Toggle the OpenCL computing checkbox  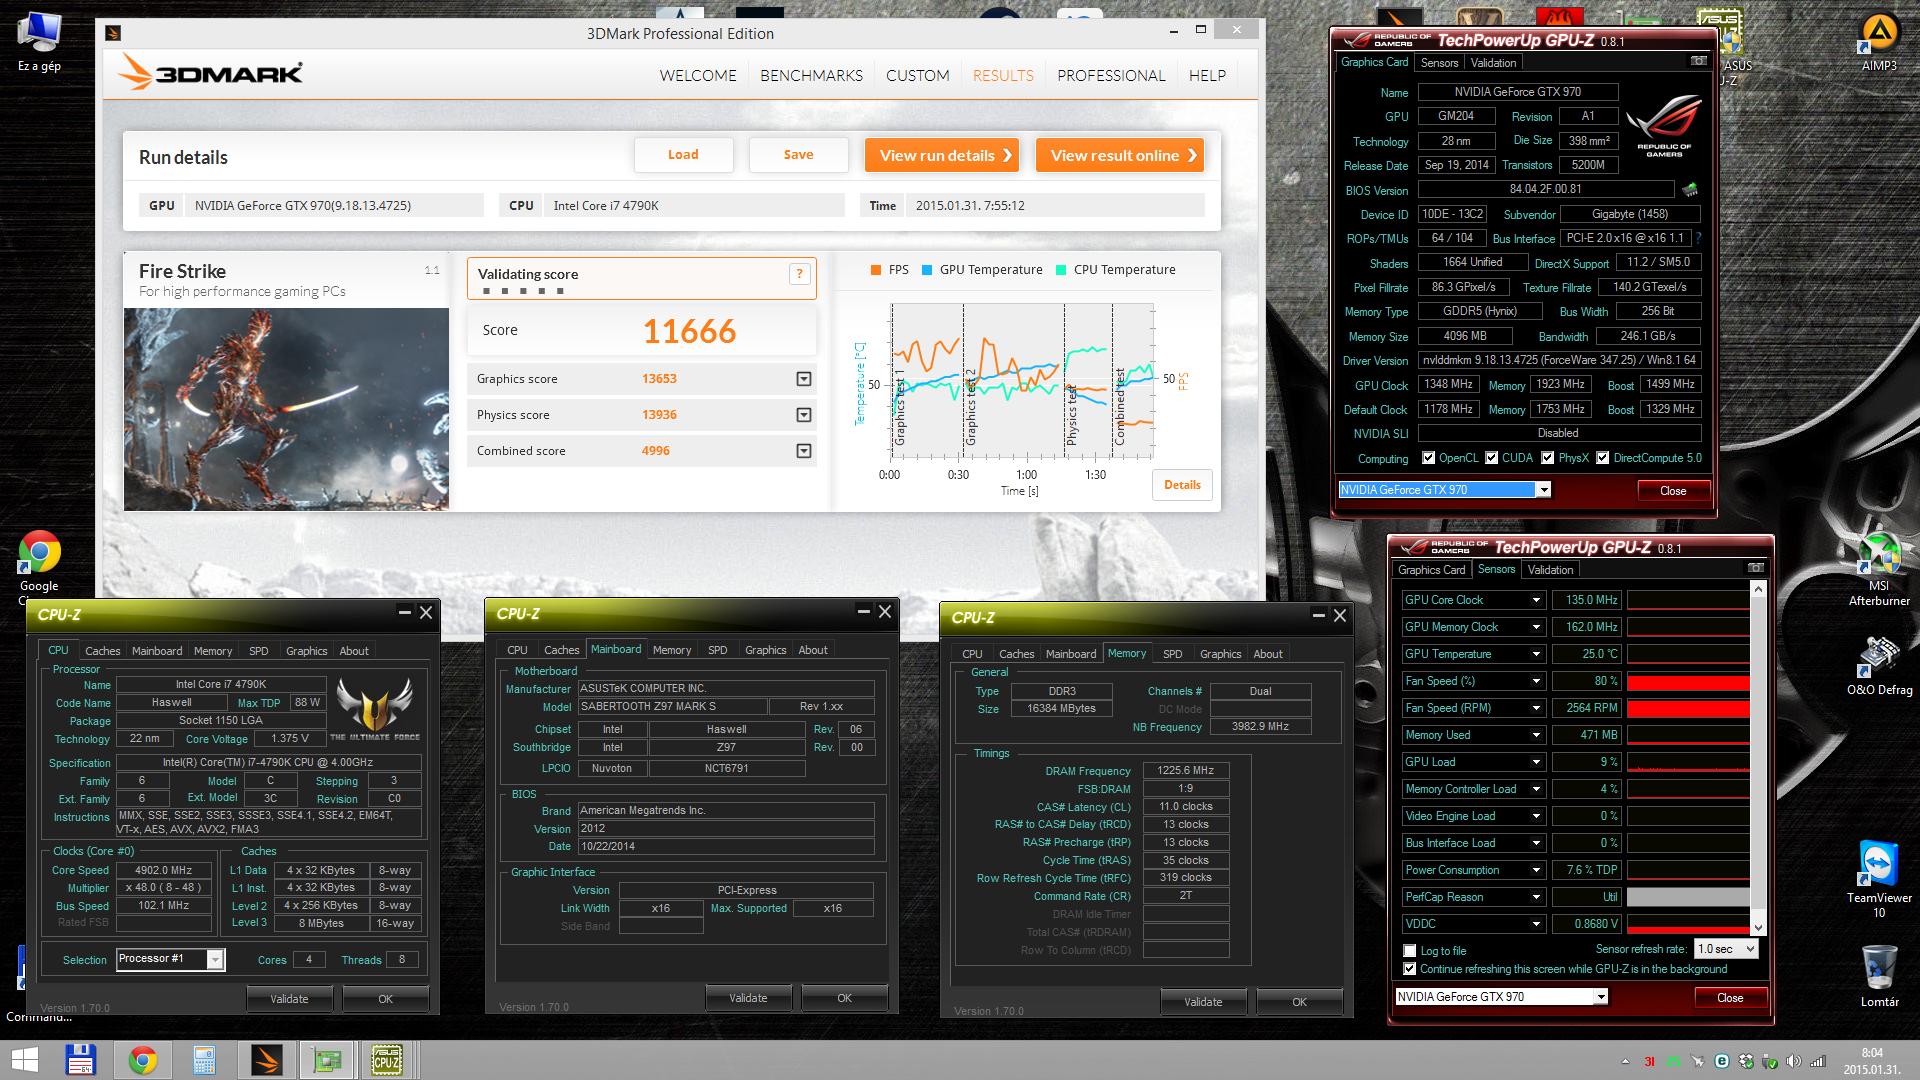pos(1429,458)
